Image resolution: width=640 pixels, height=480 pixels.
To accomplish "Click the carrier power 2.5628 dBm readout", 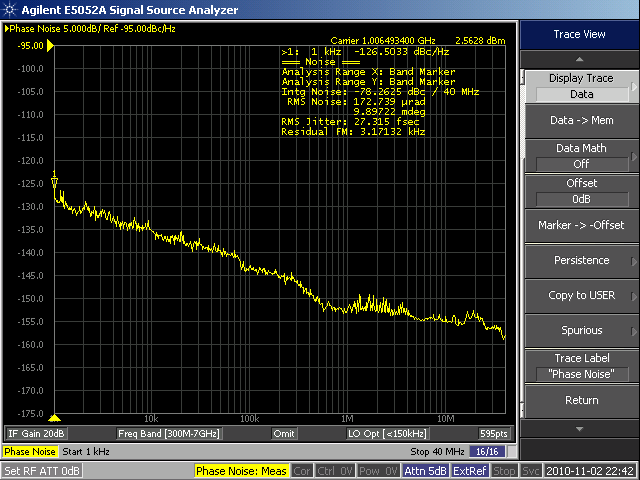I will (480, 41).
